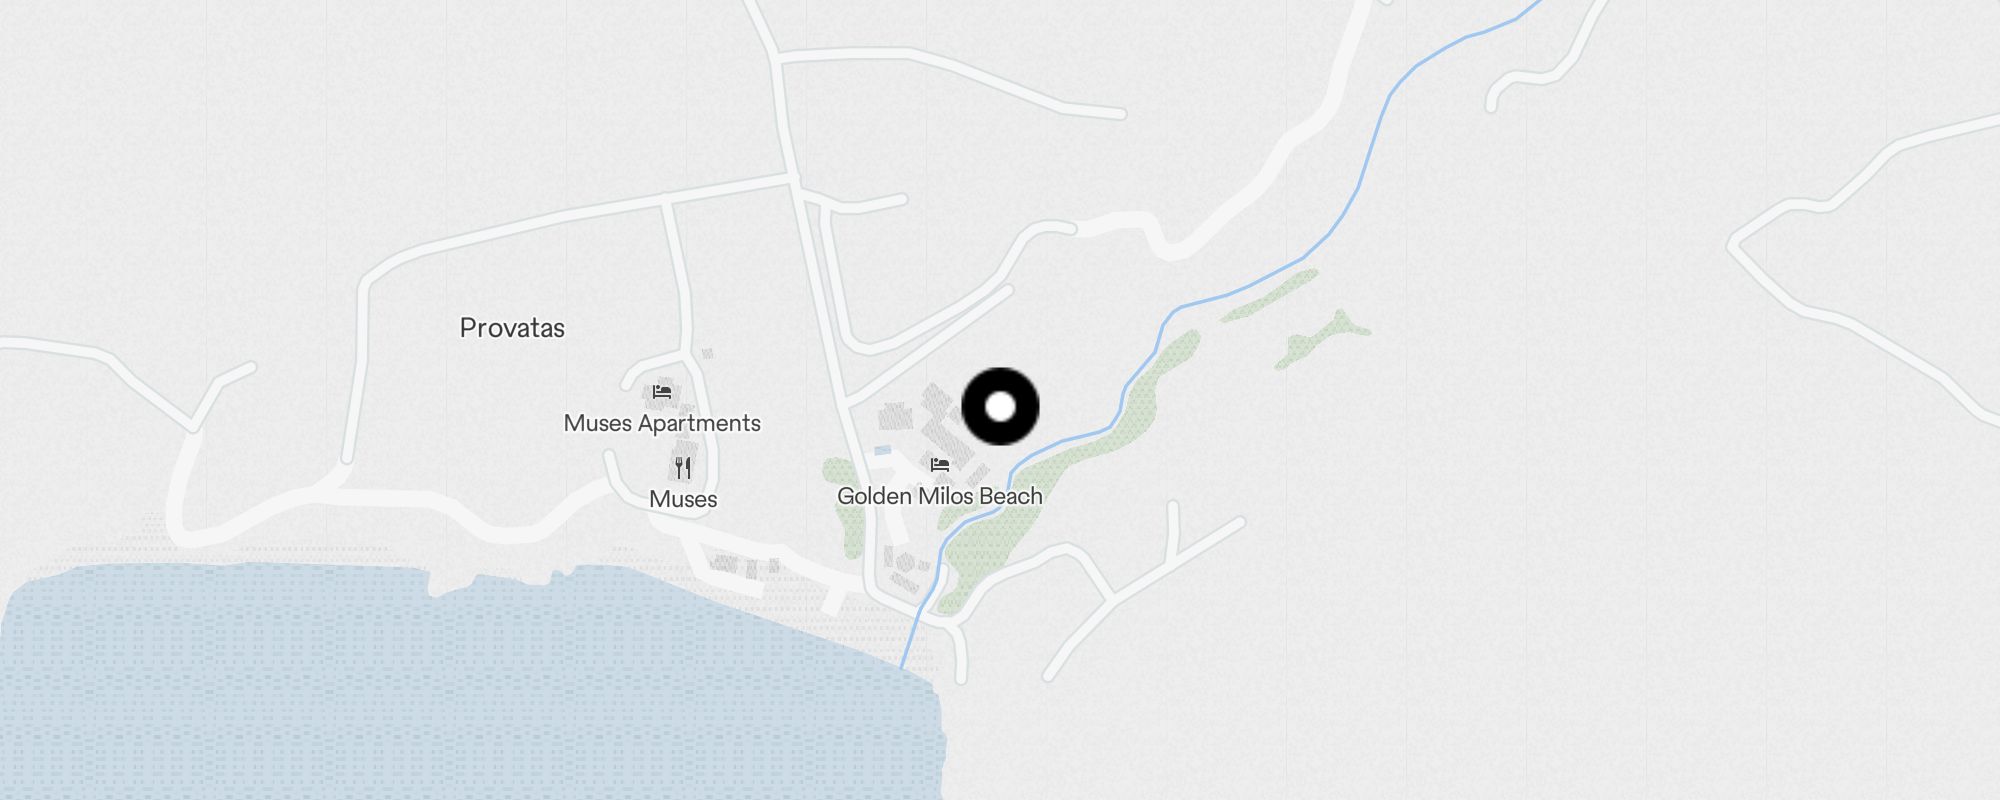Select the green patch left of Golden Milos Beach
This screenshot has height=800, width=2000.
click(845, 505)
